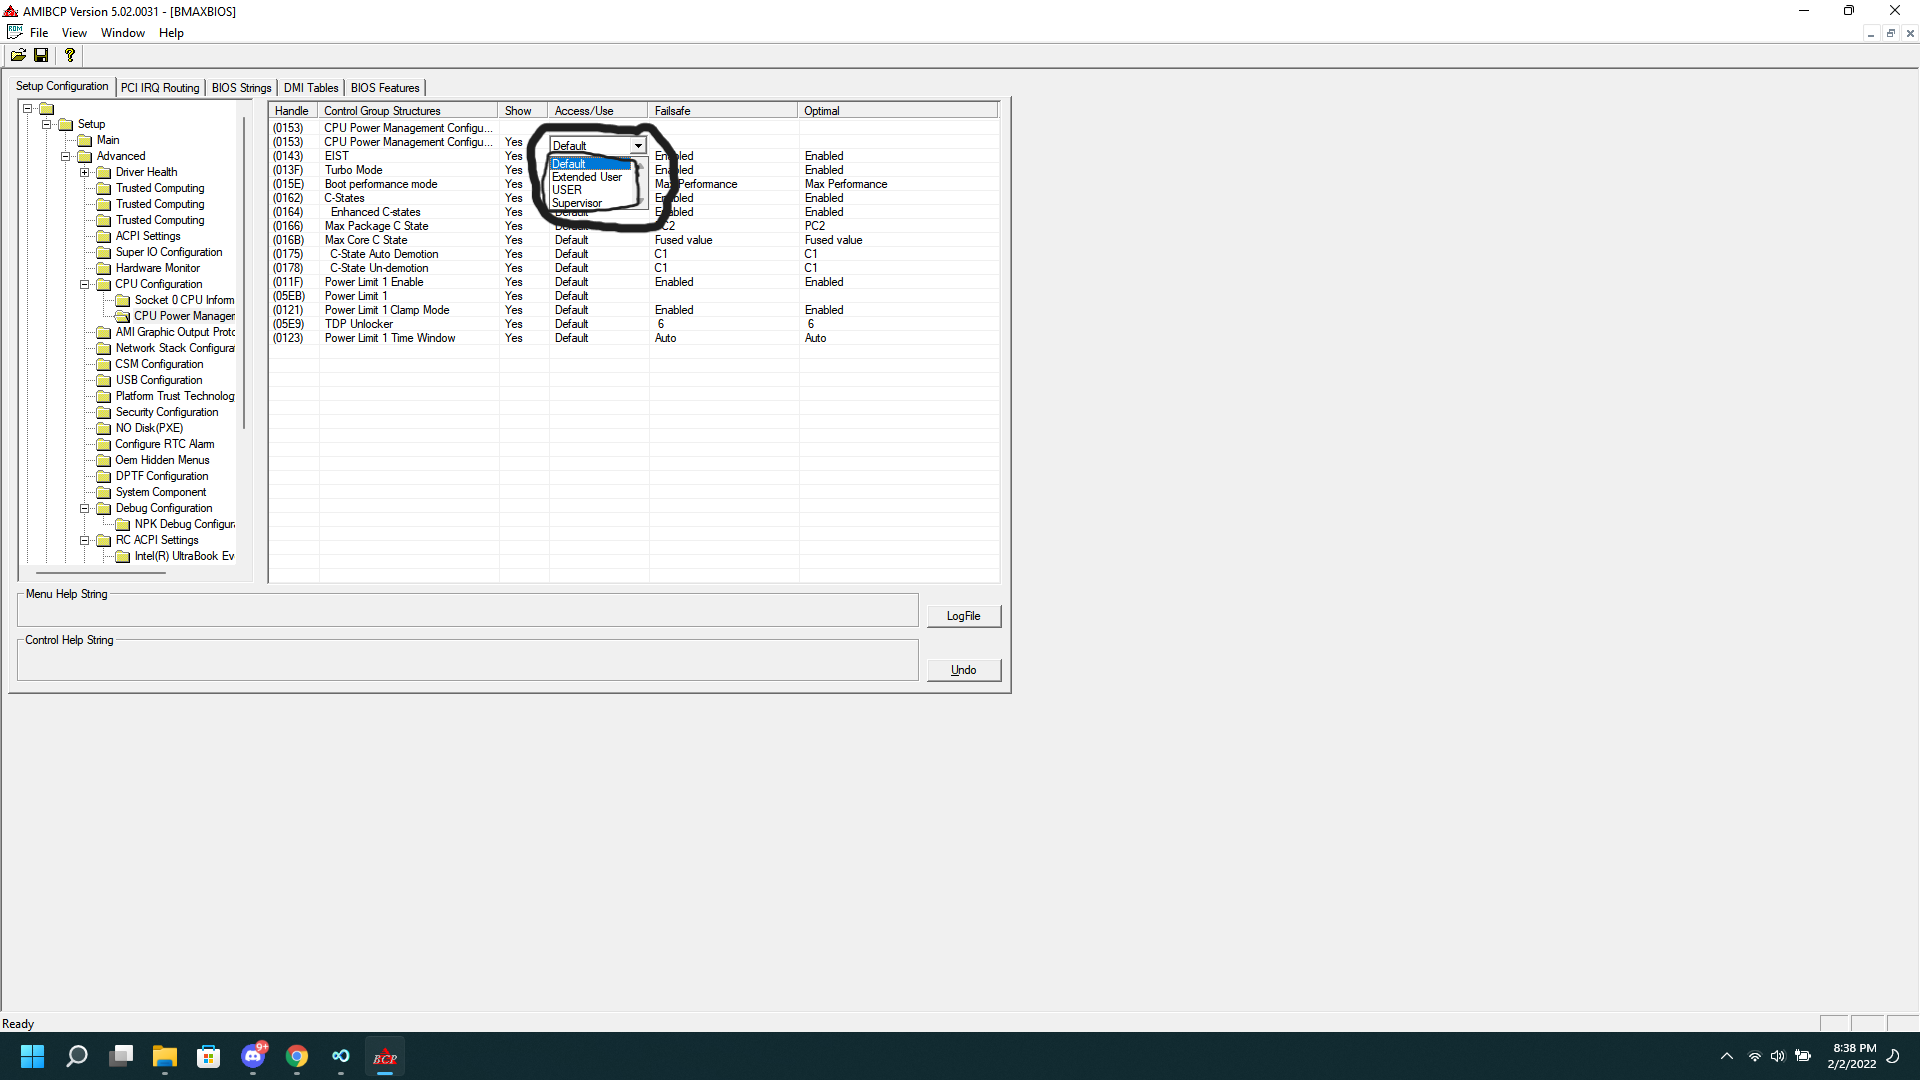Click the Turbo Mode row name
The height and width of the screenshot is (1080, 1920).
353,170
